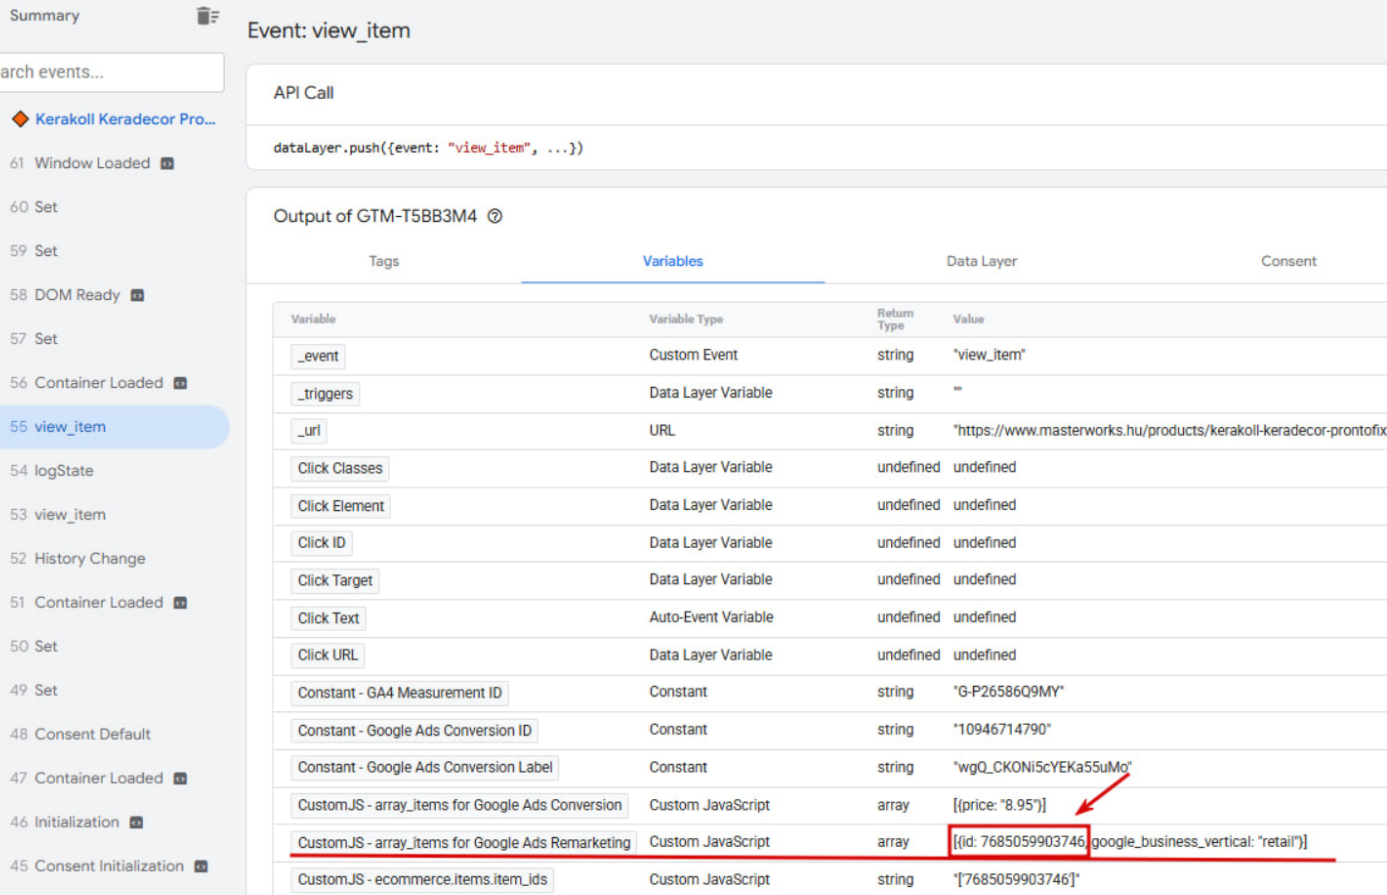
Task: Click the Variable column header
Action: (x=313, y=319)
